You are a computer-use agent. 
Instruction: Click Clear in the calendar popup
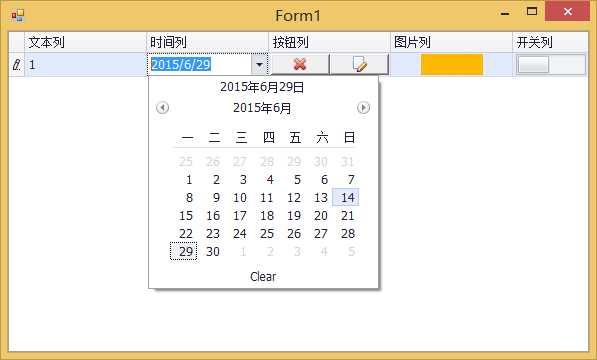(263, 277)
